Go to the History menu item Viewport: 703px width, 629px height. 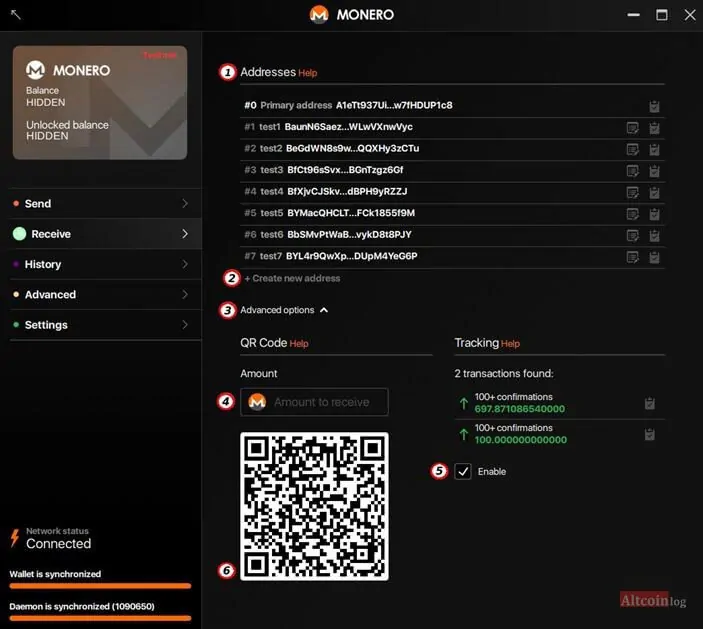105,264
